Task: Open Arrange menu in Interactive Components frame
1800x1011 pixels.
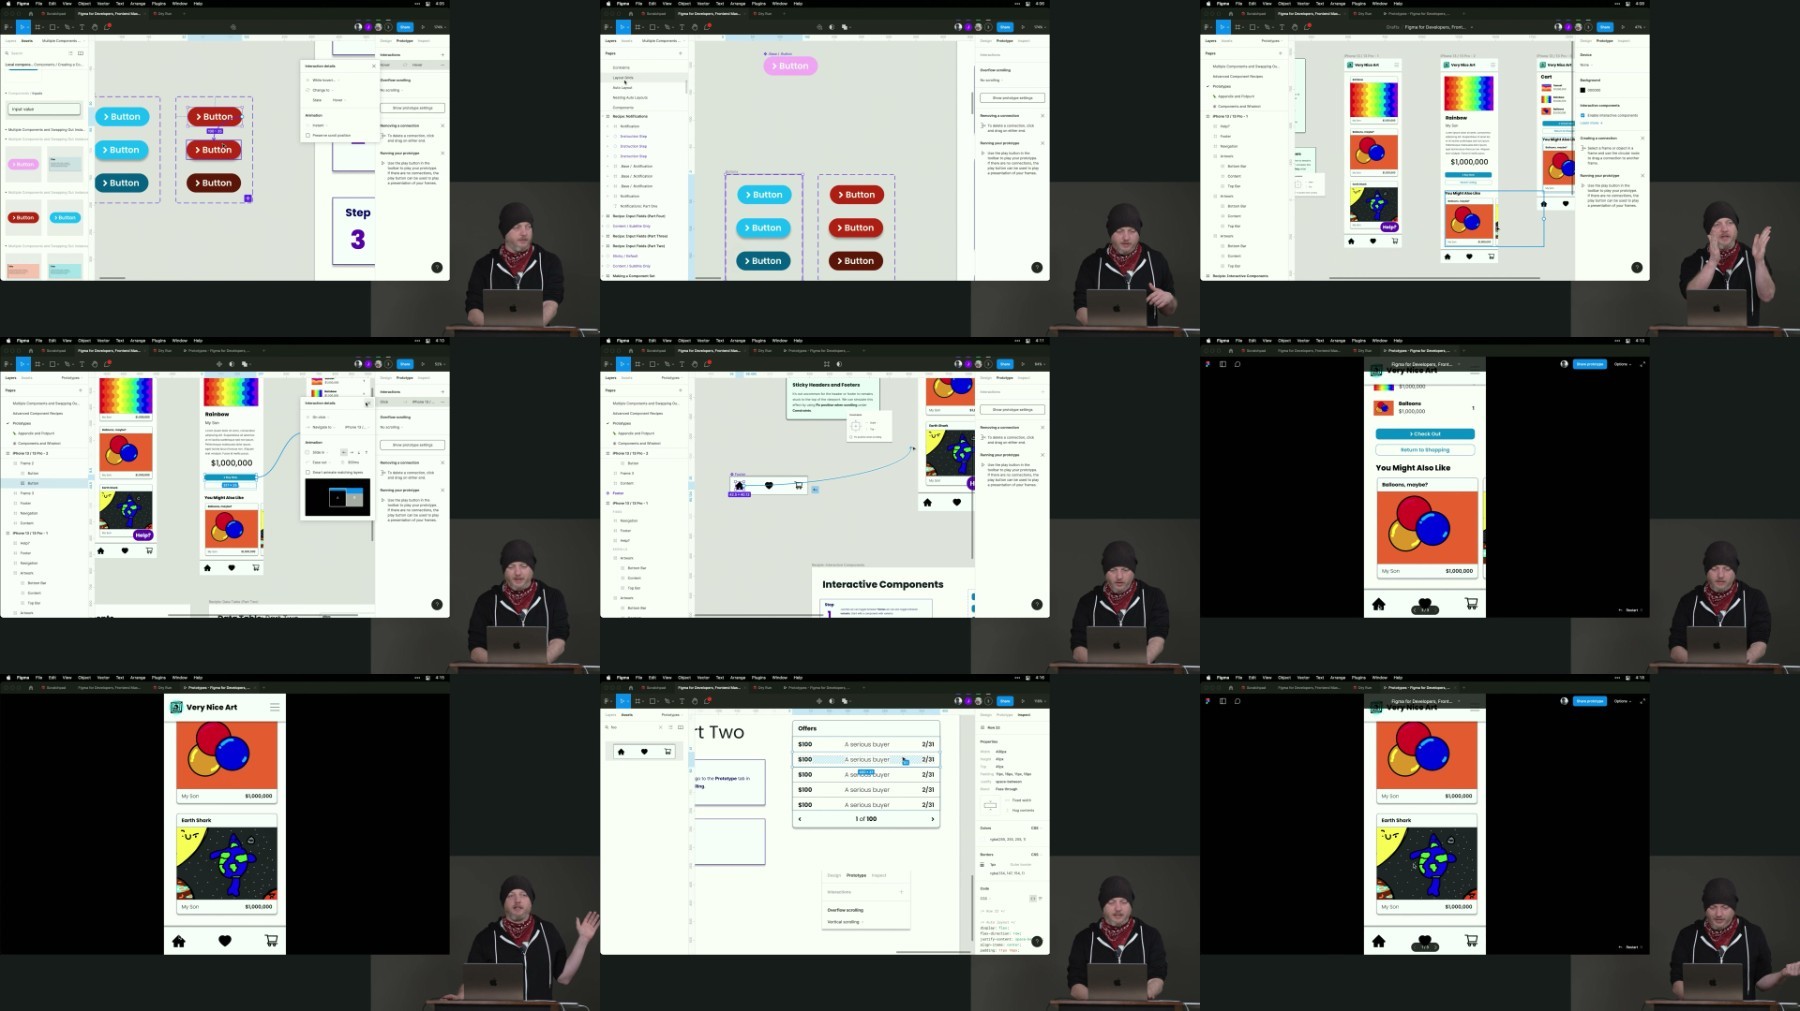Action: (738, 340)
